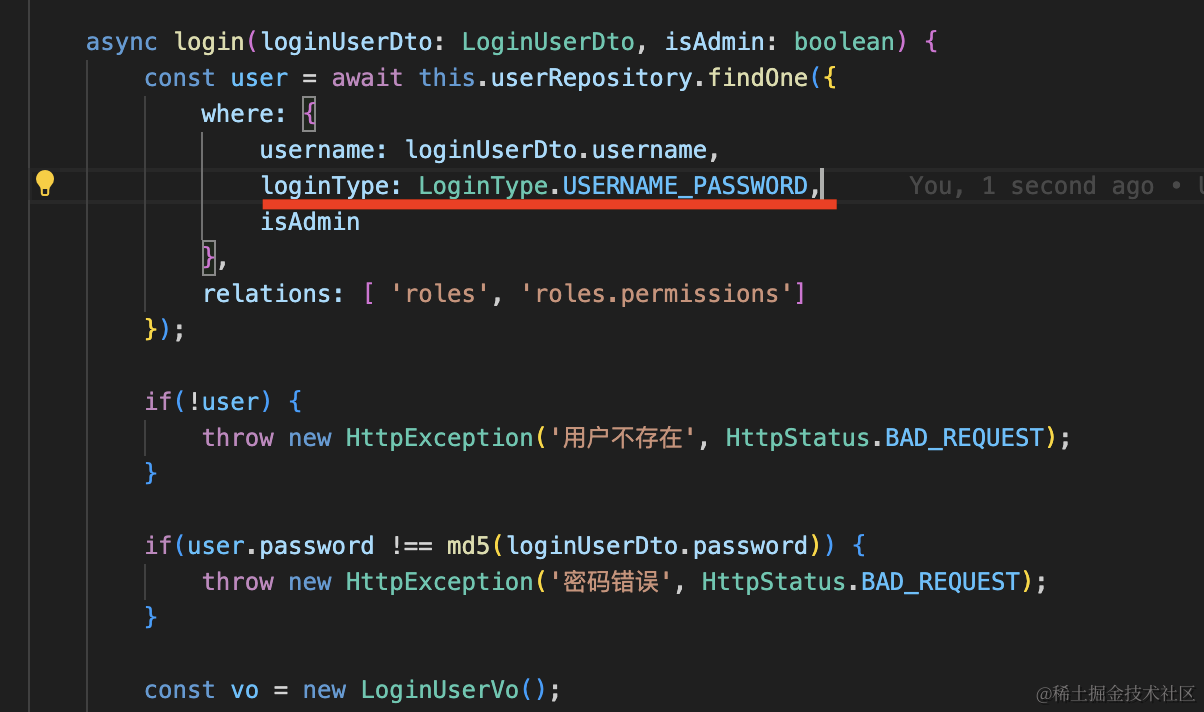
Task: Click the LoginUserDto type in the function signature
Action: tap(548, 42)
